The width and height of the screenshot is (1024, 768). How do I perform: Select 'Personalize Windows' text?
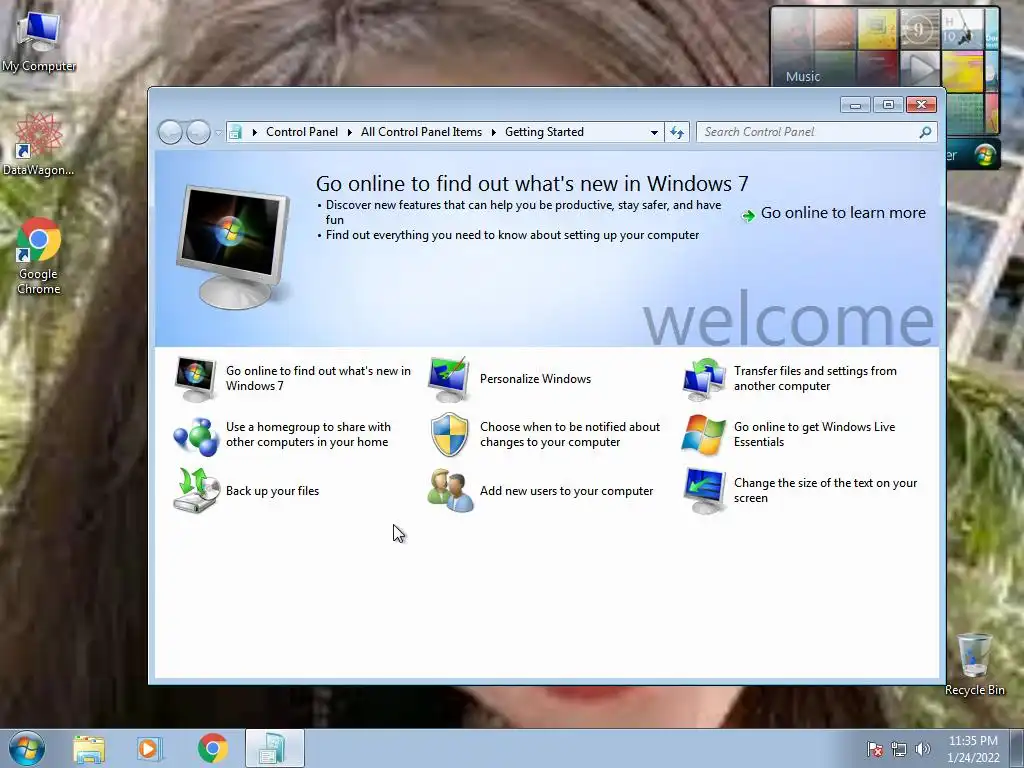(x=535, y=379)
